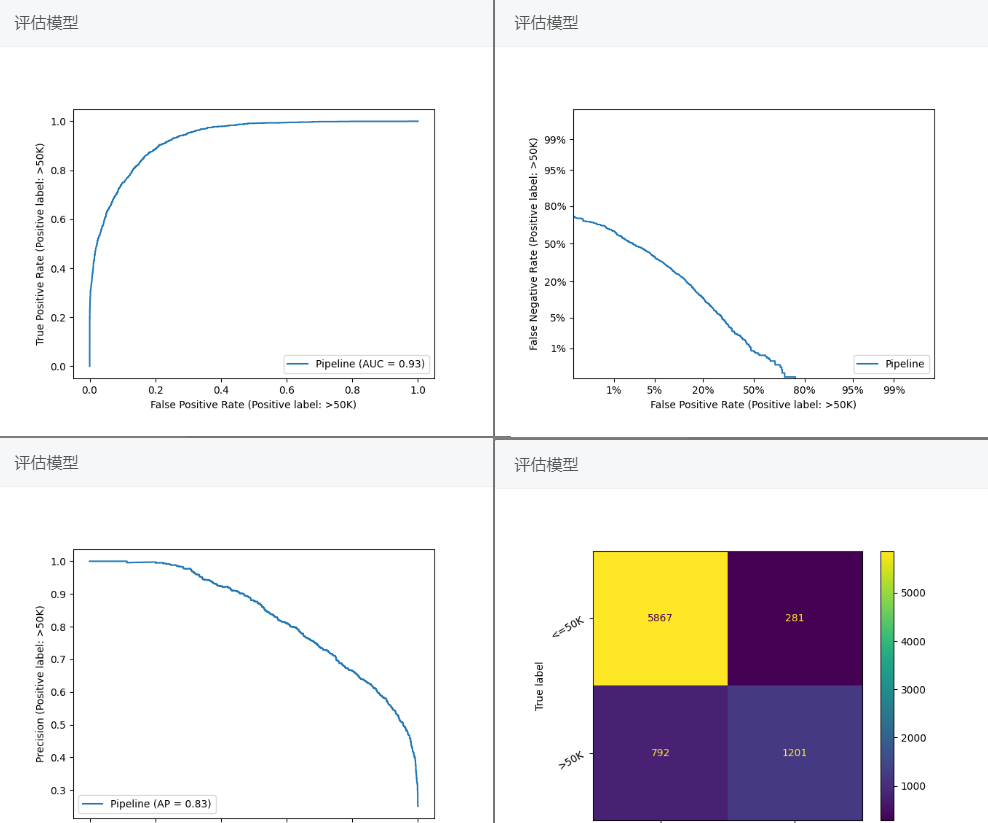Click the Pipeline (AP = 0.83) legend

(148, 803)
